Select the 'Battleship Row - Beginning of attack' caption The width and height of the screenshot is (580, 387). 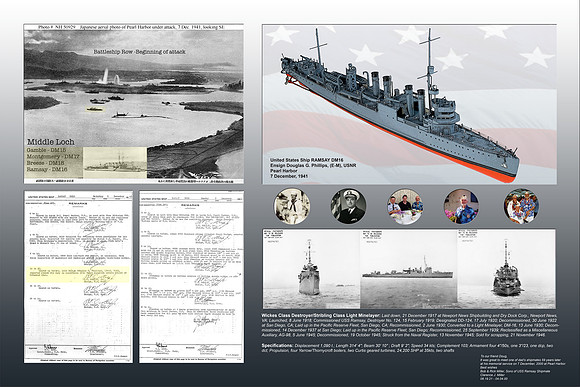pyautogui.click(x=139, y=52)
